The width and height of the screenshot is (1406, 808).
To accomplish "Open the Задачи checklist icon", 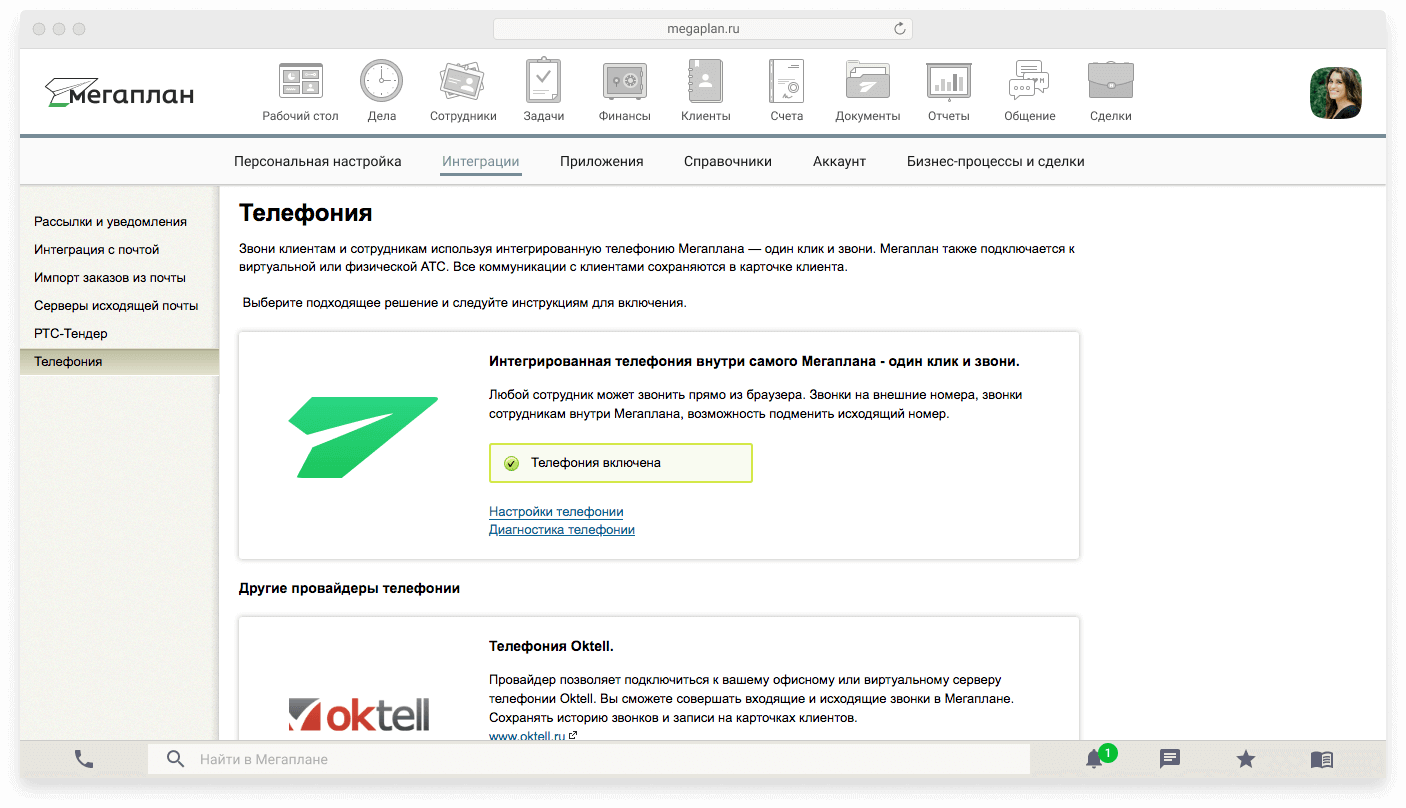I will (x=543, y=81).
